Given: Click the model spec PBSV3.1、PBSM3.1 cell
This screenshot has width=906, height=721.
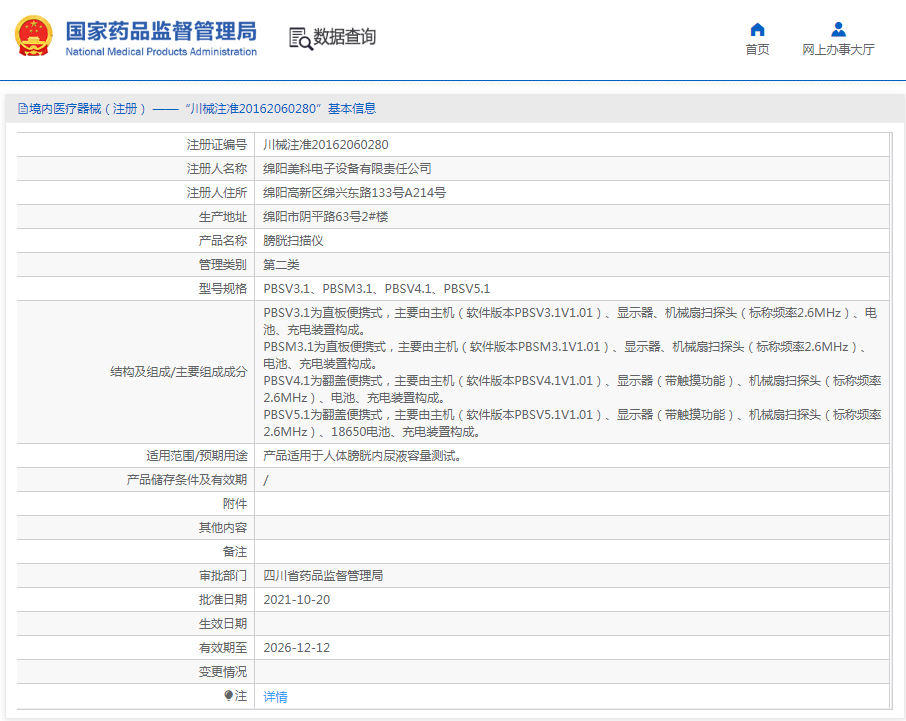Looking at the screenshot, I should (376, 289).
